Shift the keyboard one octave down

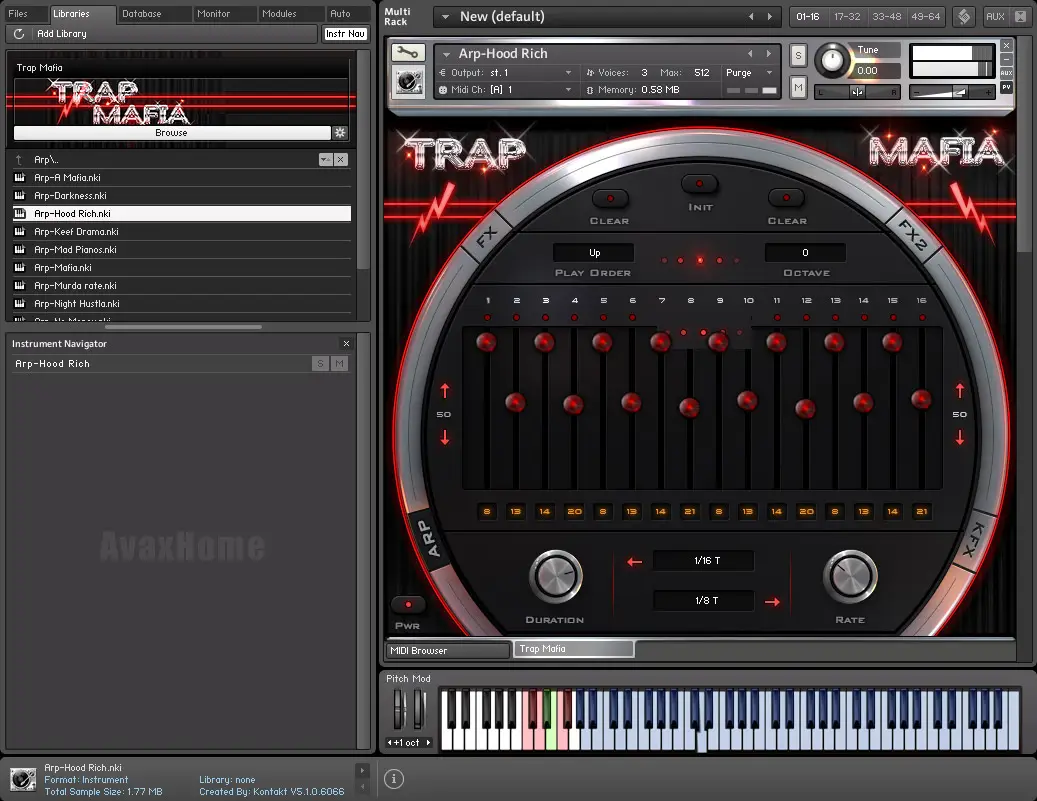pyautogui.click(x=390, y=743)
